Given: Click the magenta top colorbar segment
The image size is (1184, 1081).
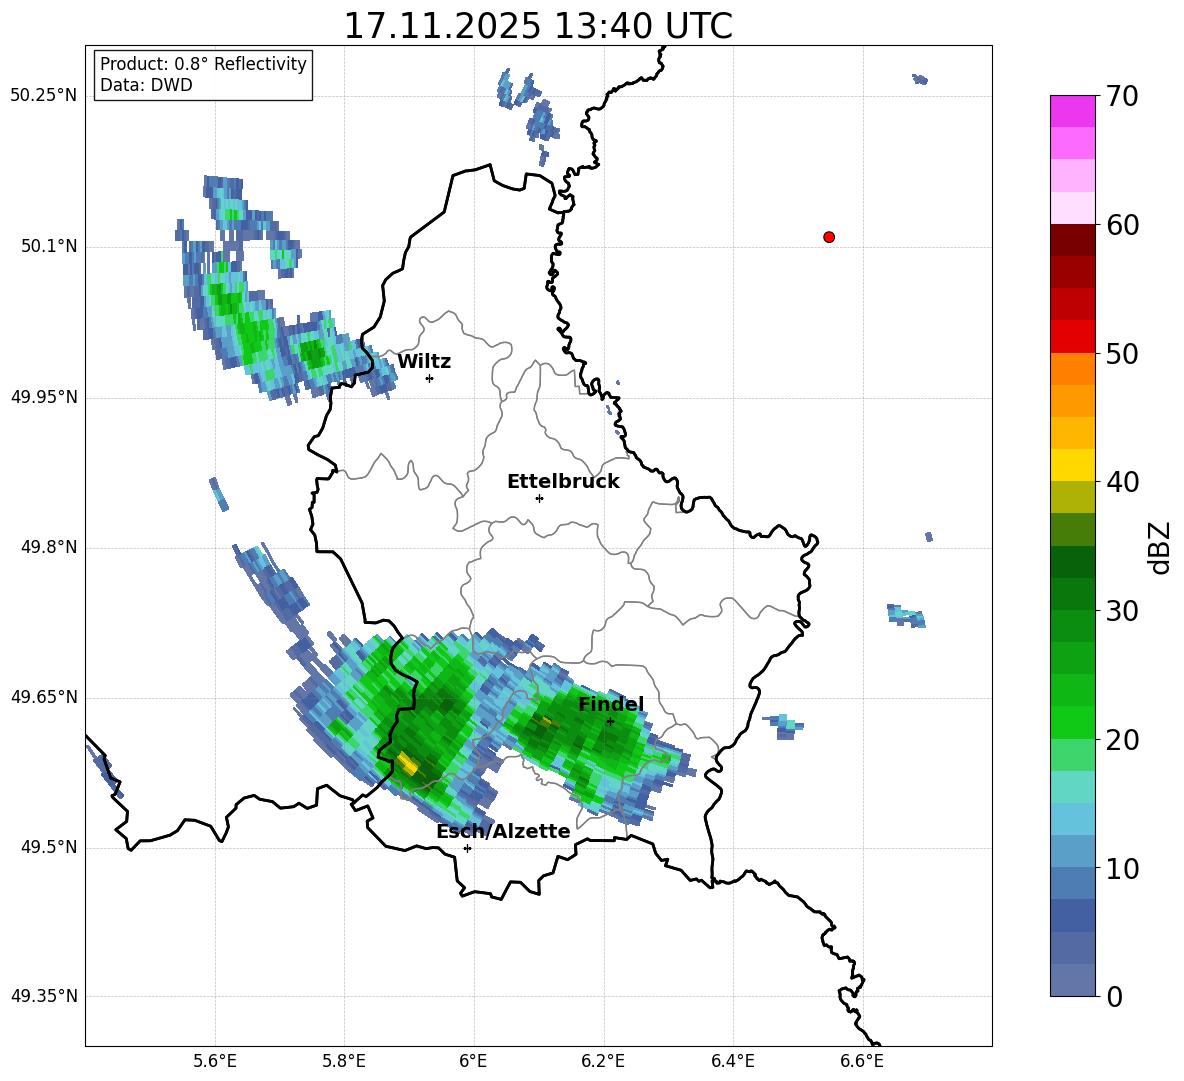Looking at the screenshot, I should click(1073, 112).
